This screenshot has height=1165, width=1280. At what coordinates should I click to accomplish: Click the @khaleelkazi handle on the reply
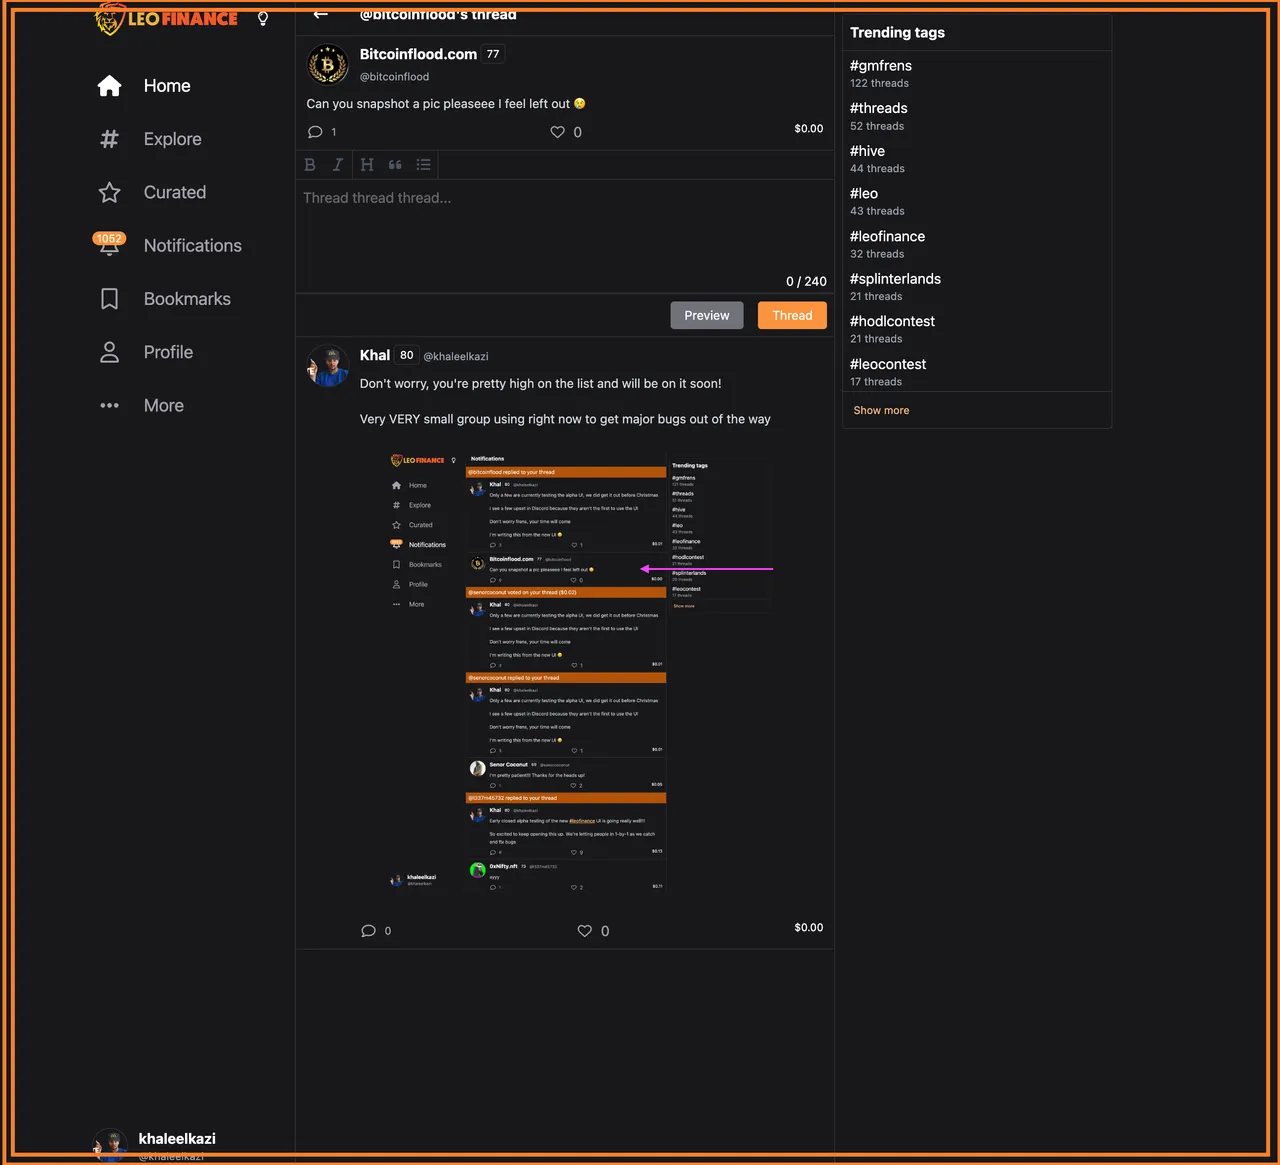pos(456,356)
